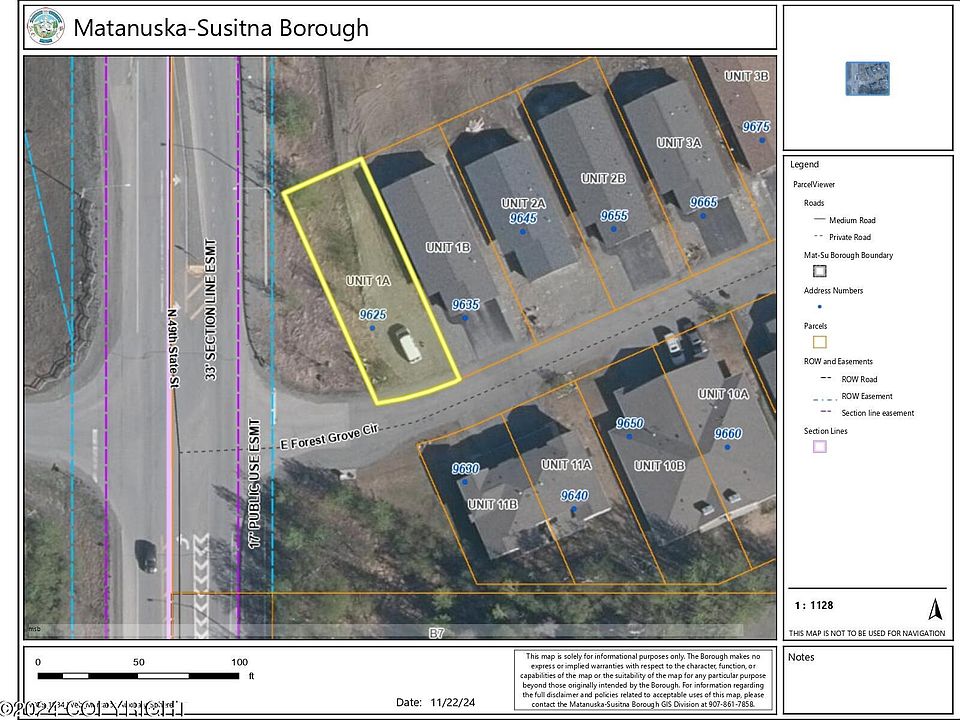Click the 33' SECTION LINE ESMT label
This screenshot has height=720, width=960.
[x=211, y=309]
